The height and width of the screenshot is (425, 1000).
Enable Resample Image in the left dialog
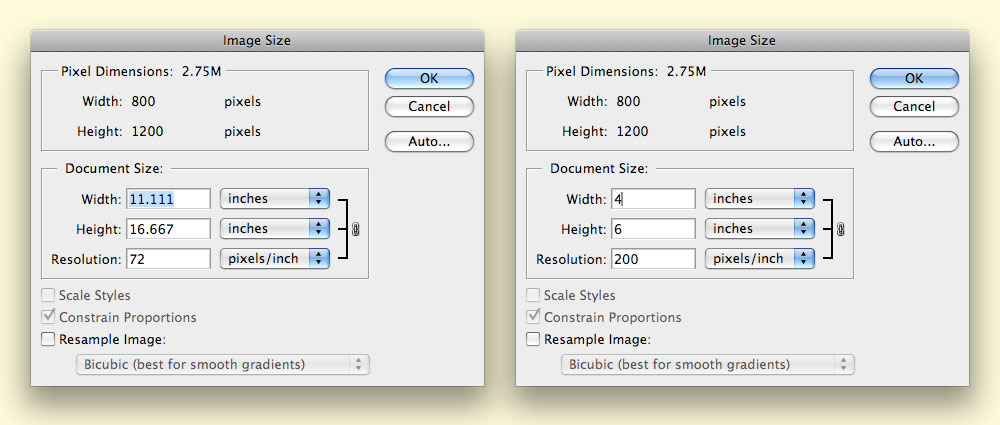(x=49, y=340)
